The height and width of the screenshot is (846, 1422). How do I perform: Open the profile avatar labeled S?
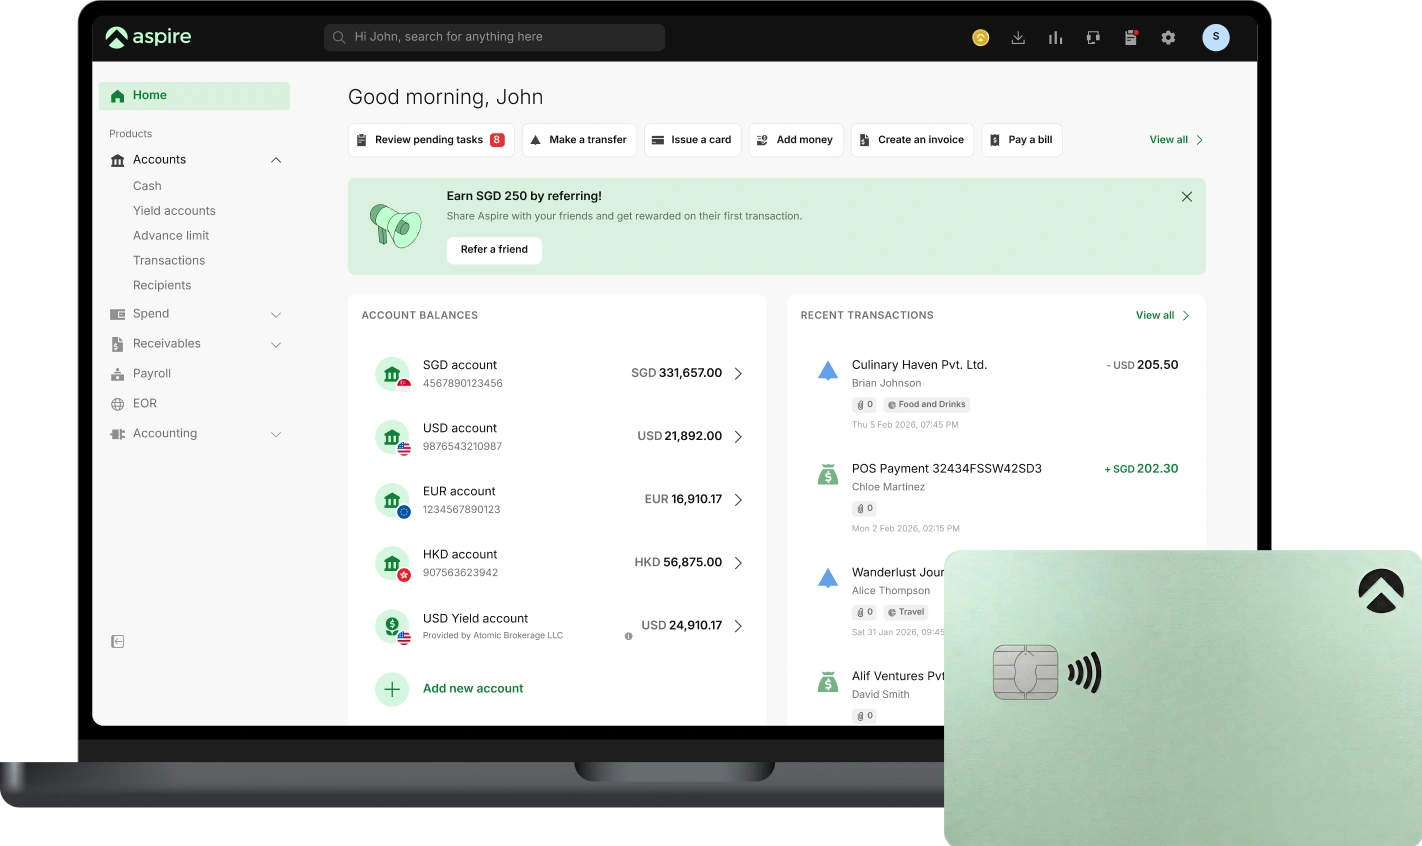pos(1216,37)
